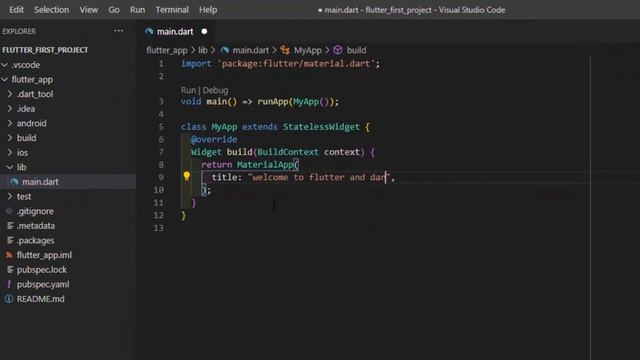Collapse the flutter_app folder
This screenshot has height=360, width=640.
pos(5,80)
